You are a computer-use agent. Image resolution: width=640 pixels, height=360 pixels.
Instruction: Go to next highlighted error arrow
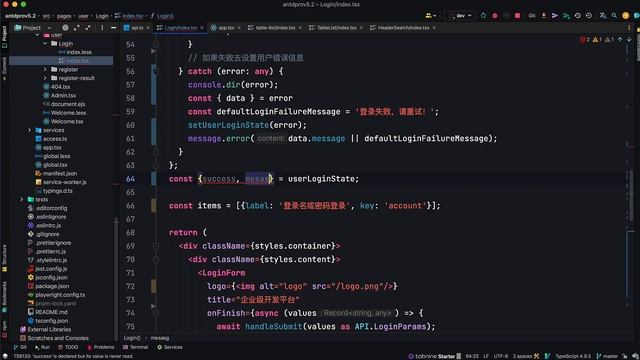pyautogui.click(x=629, y=40)
